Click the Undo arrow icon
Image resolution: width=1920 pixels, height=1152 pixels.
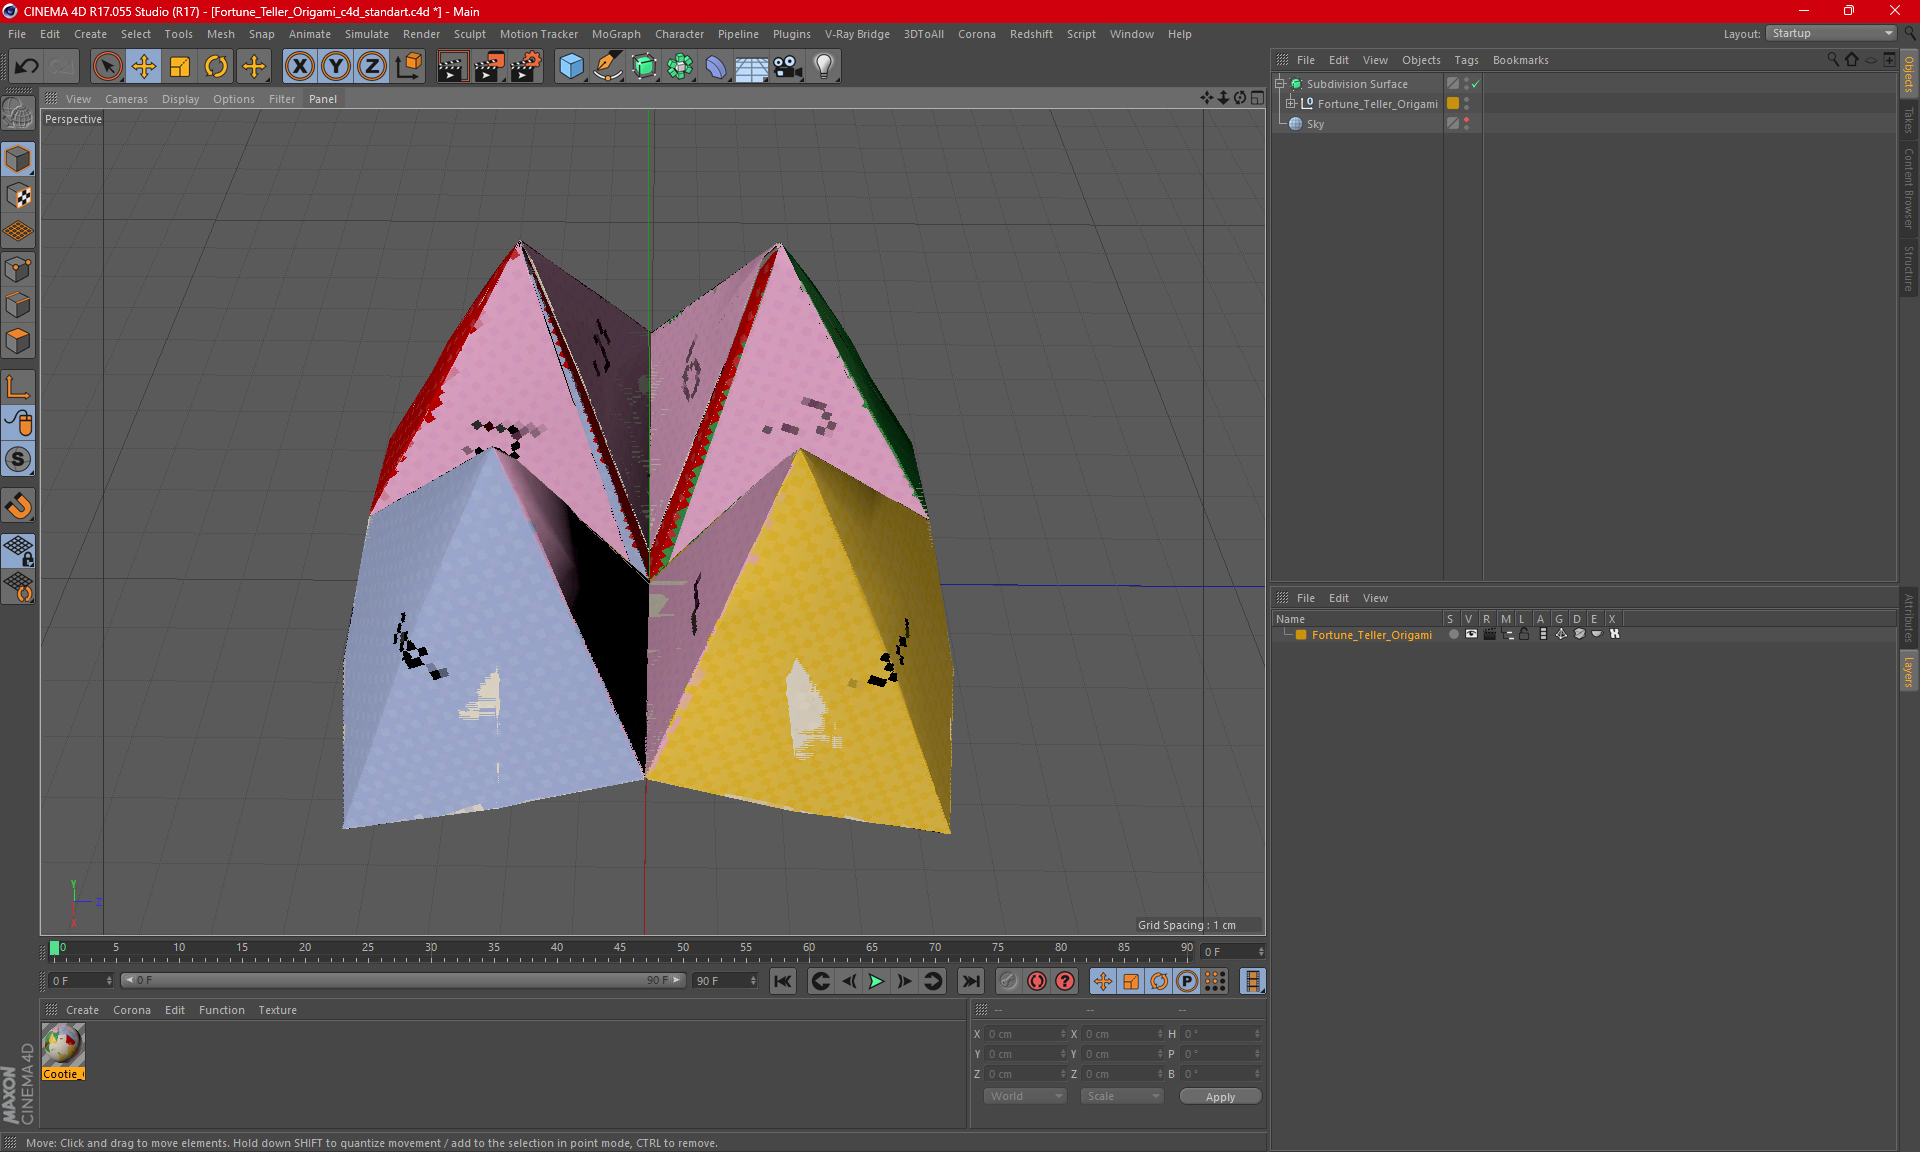click(27, 67)
